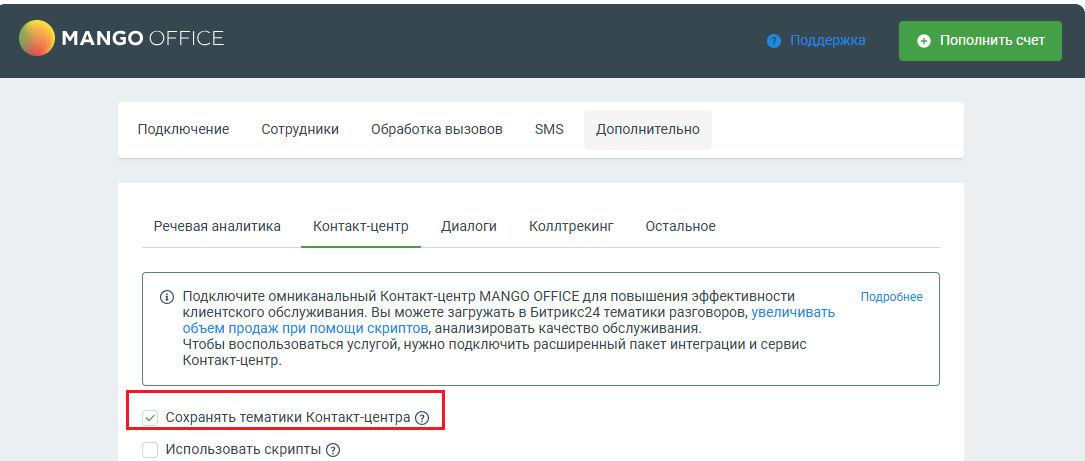Click the question mark icon beside Поддержка
This screenshot has height=461, width=1085.
click(x=774, y=41)
